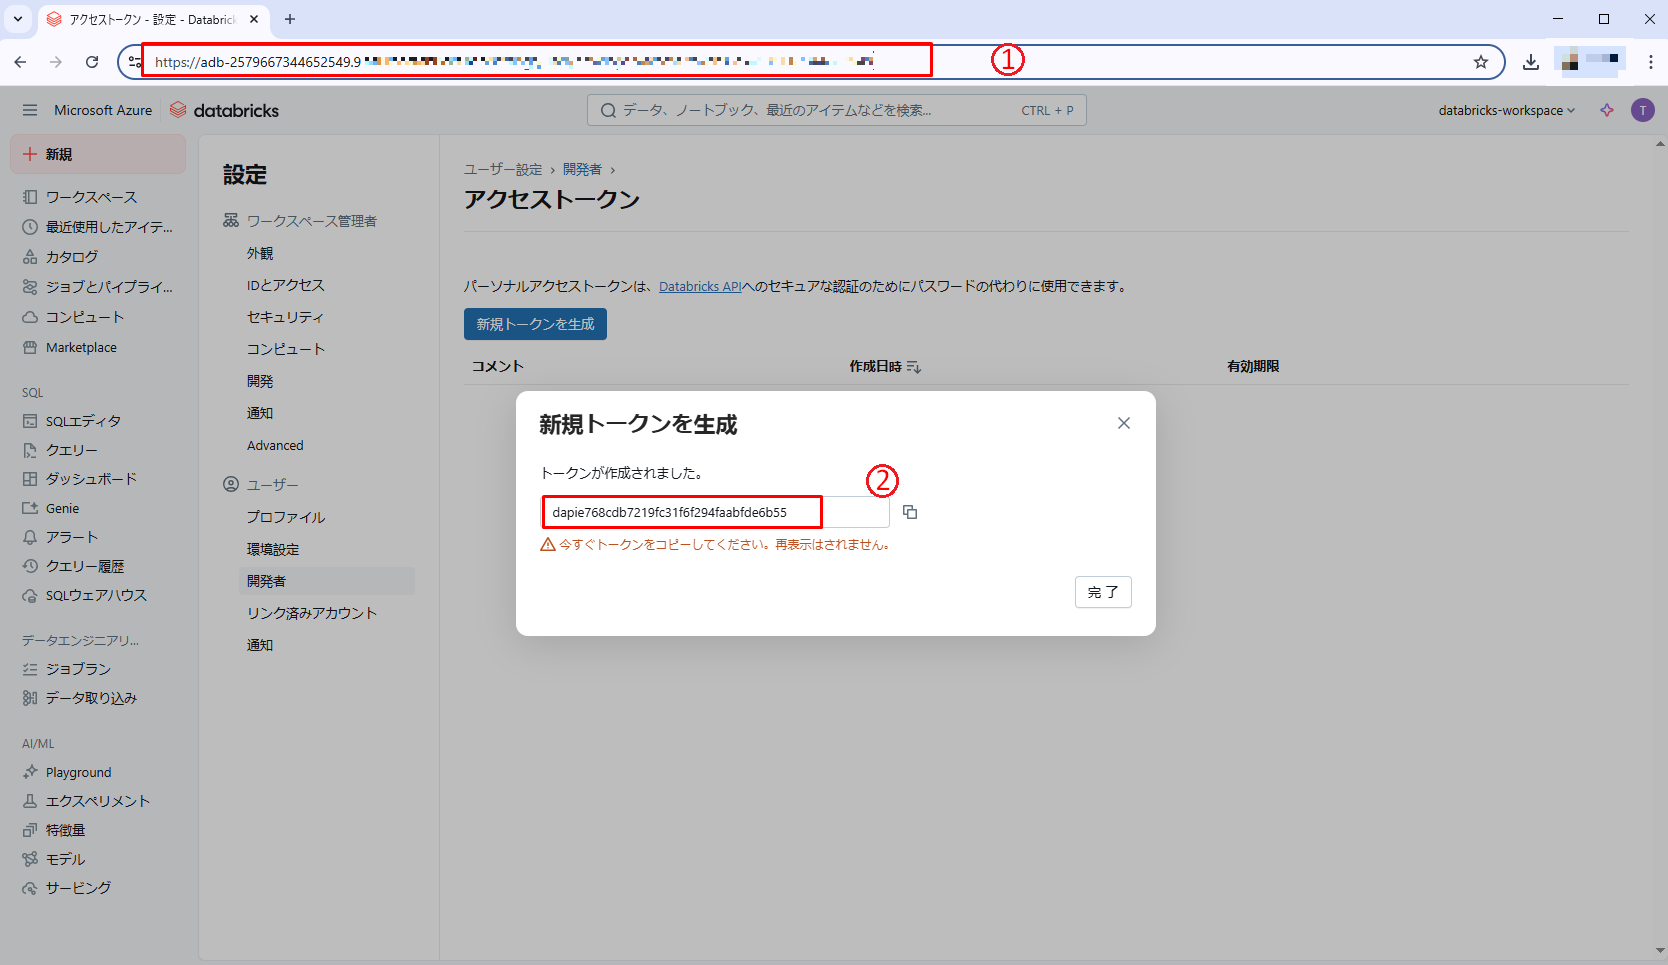Image resolution: width=1668 pixels, height=965 pixels.
Task: Click the 新規トークンを生成 button
Action: click(535, 324)
